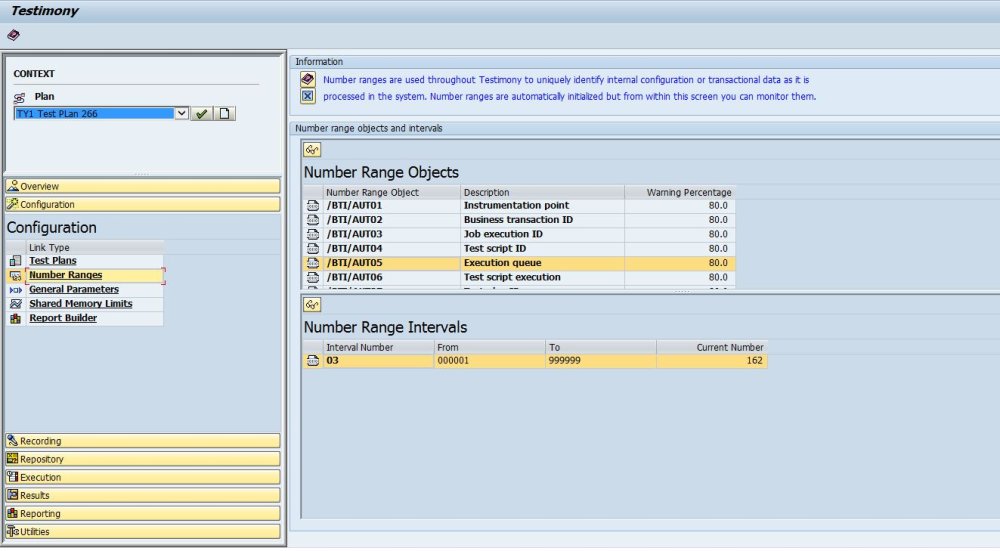
Task: Click the From column header
Action: point(489,347)
